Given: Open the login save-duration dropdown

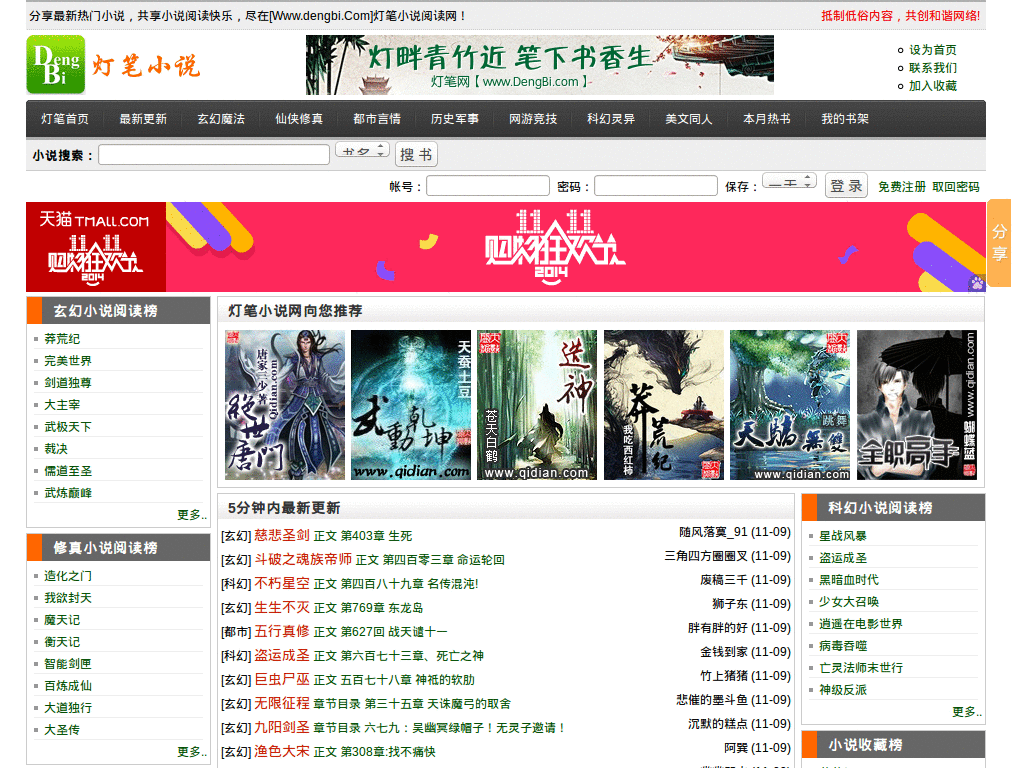Looking at the screenshot, I should click(x=790, y=182).
